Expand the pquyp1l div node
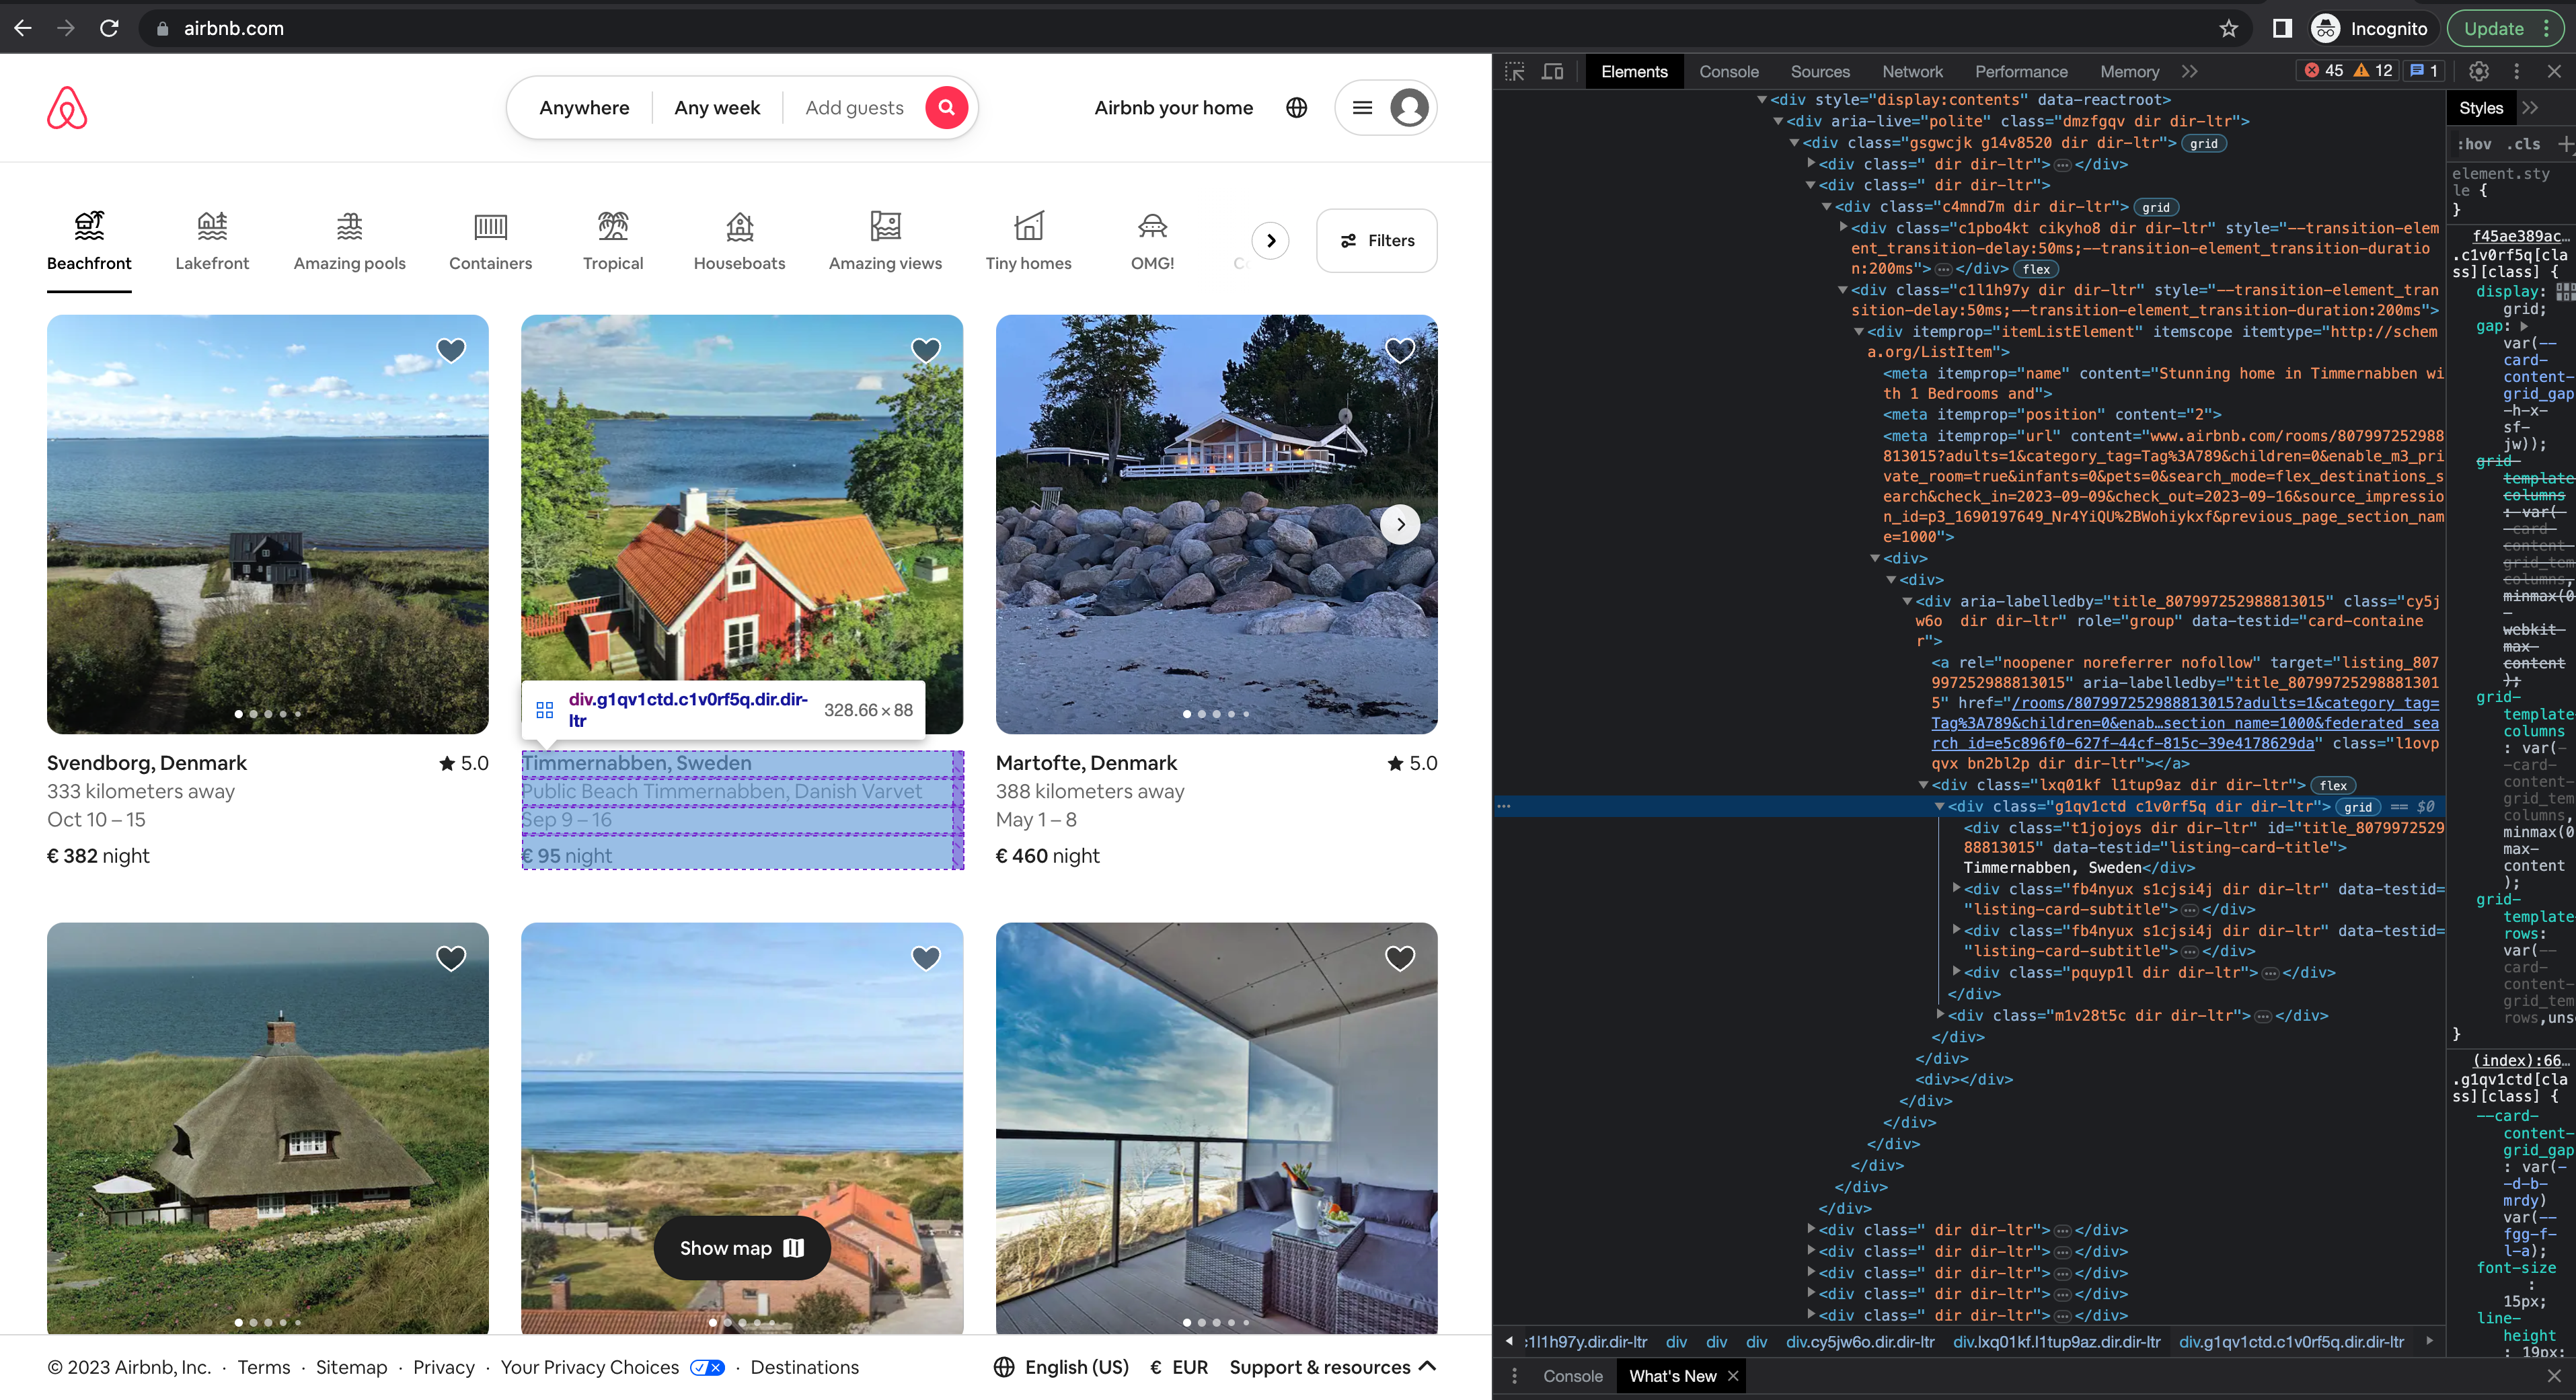 tap(1956, 971)
